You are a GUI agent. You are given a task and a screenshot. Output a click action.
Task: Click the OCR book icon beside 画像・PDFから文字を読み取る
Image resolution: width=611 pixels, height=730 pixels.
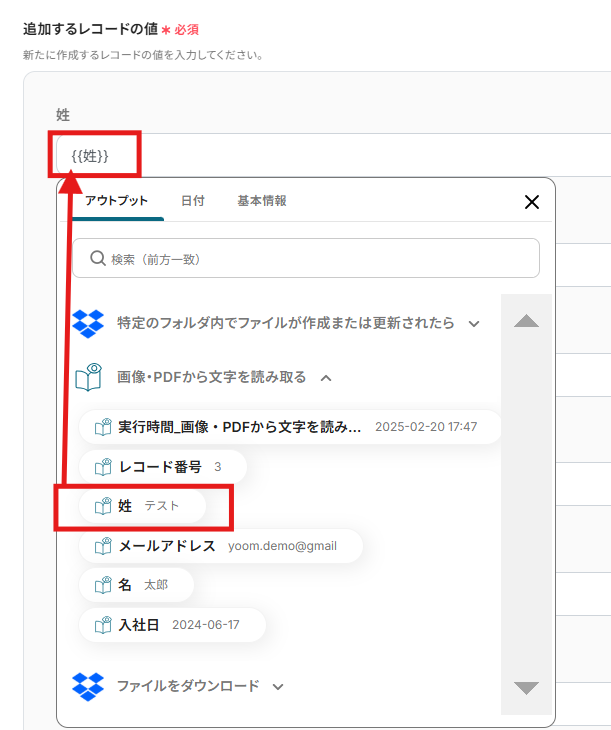[88, 377]
